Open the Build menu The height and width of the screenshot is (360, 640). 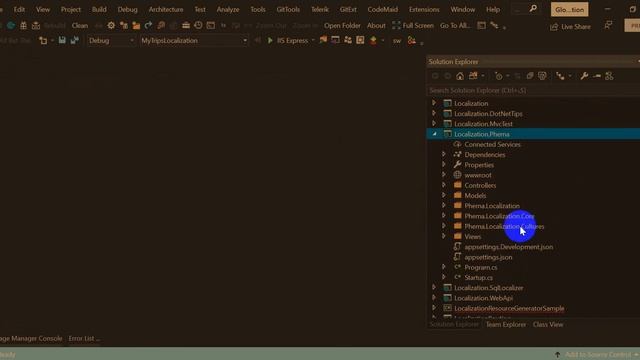coord(99,9)
